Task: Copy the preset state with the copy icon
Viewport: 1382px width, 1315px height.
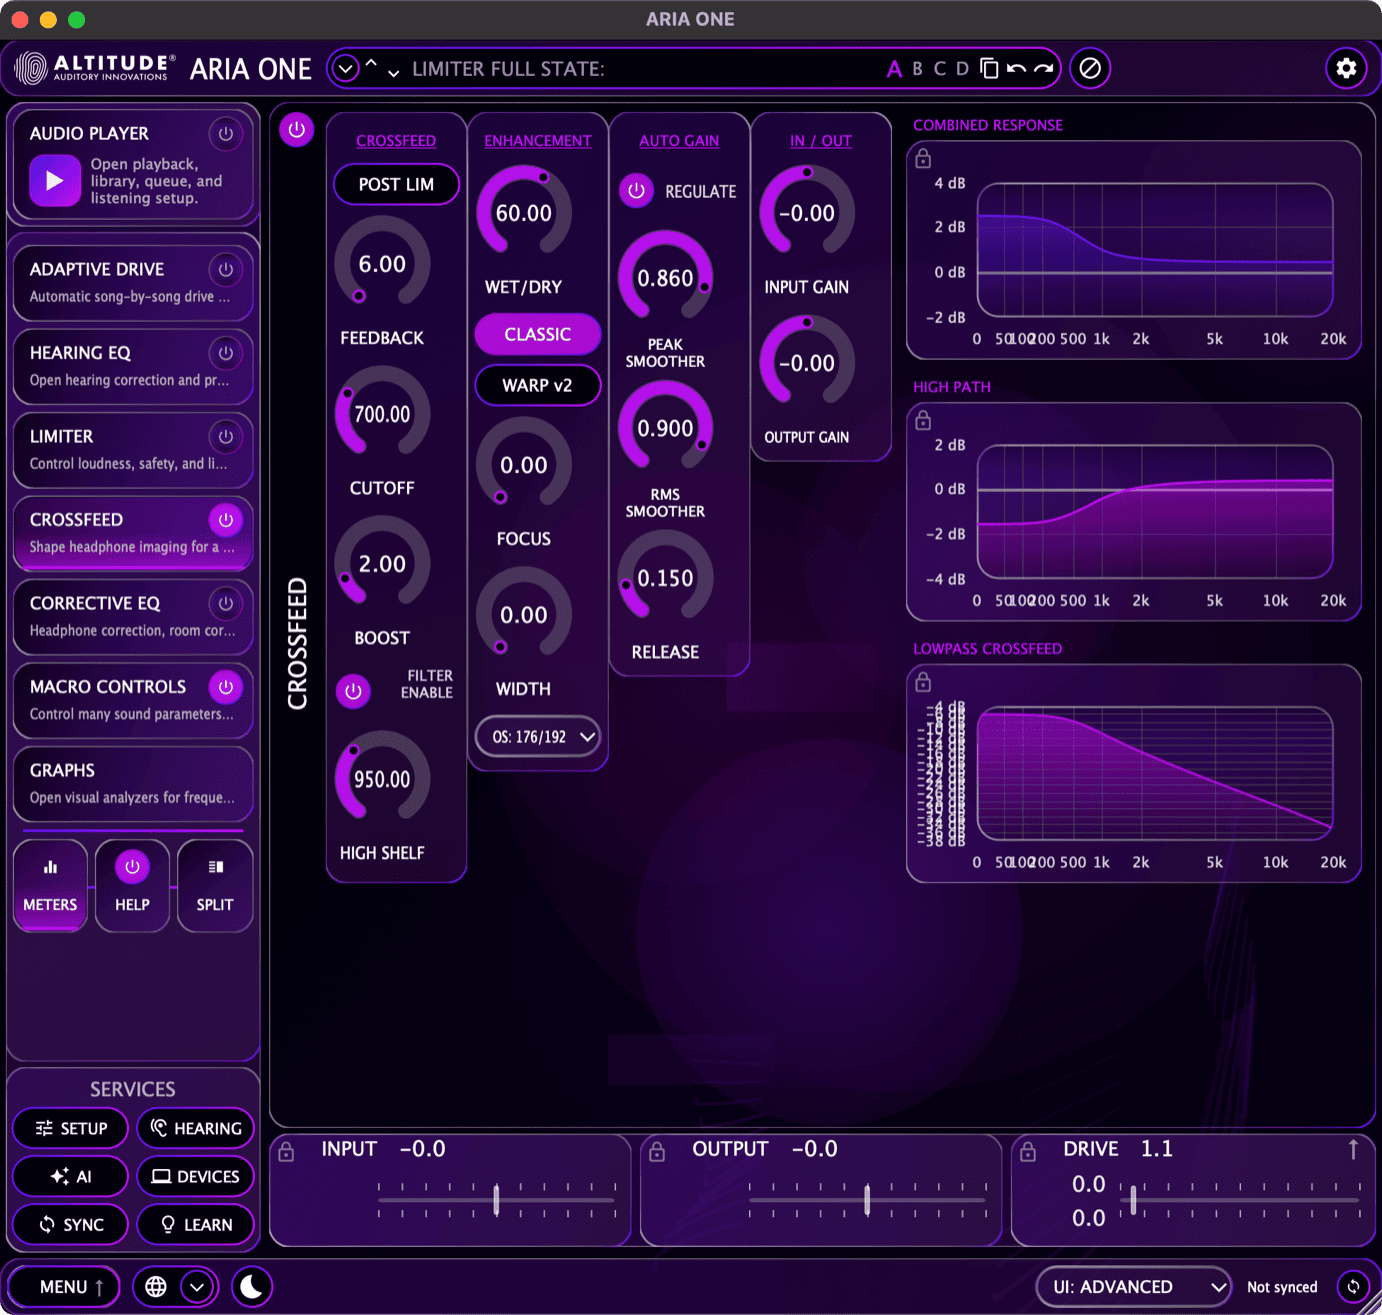Action: [989, 68]
